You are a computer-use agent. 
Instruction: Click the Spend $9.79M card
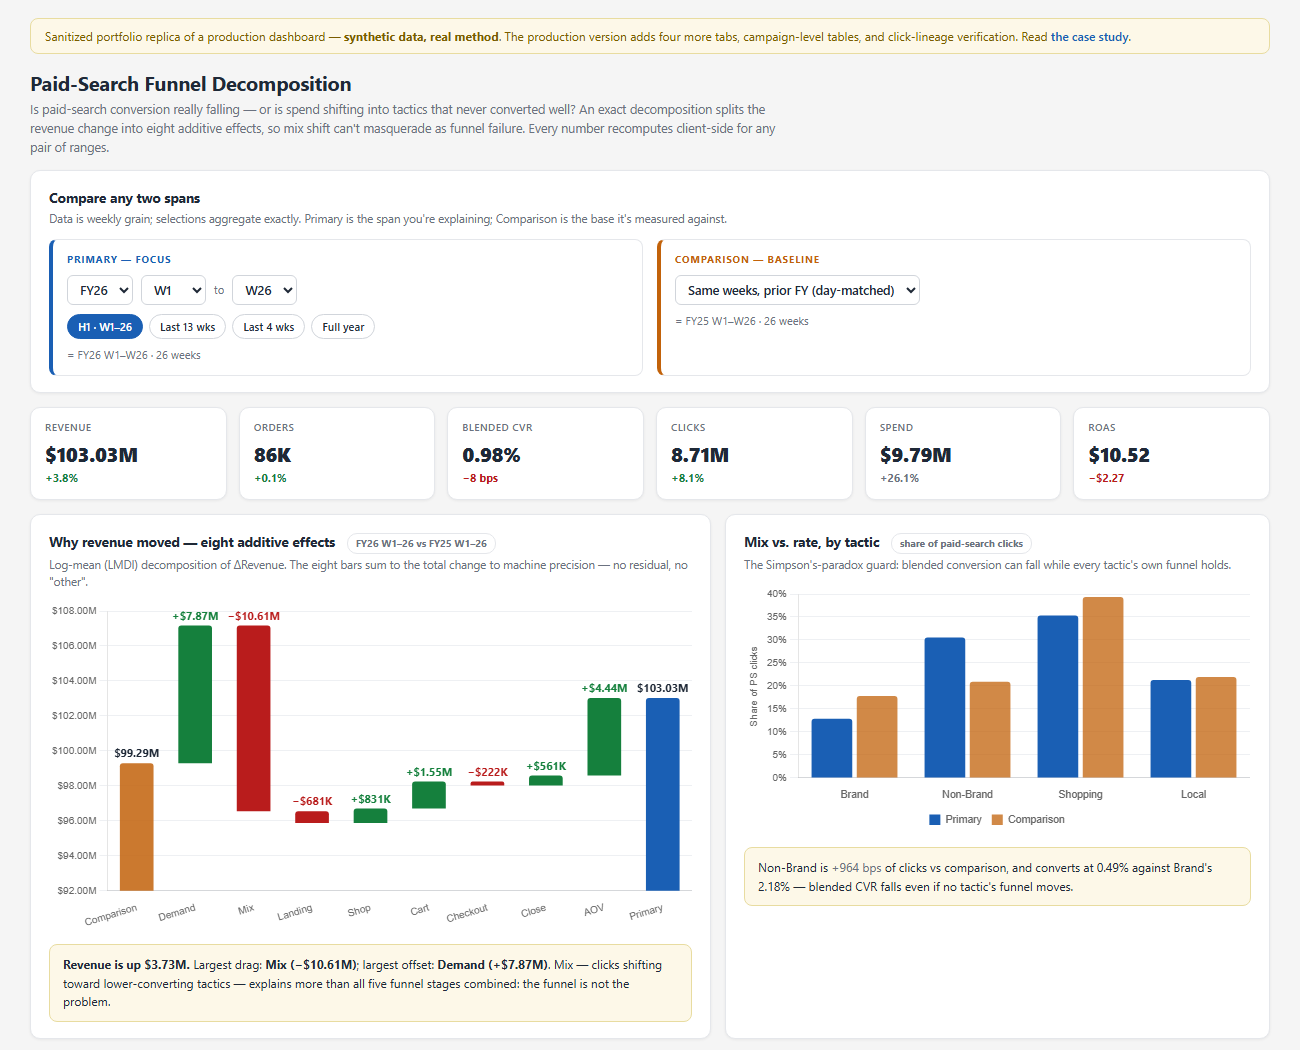pyautogui.click(x=963, y=453)
